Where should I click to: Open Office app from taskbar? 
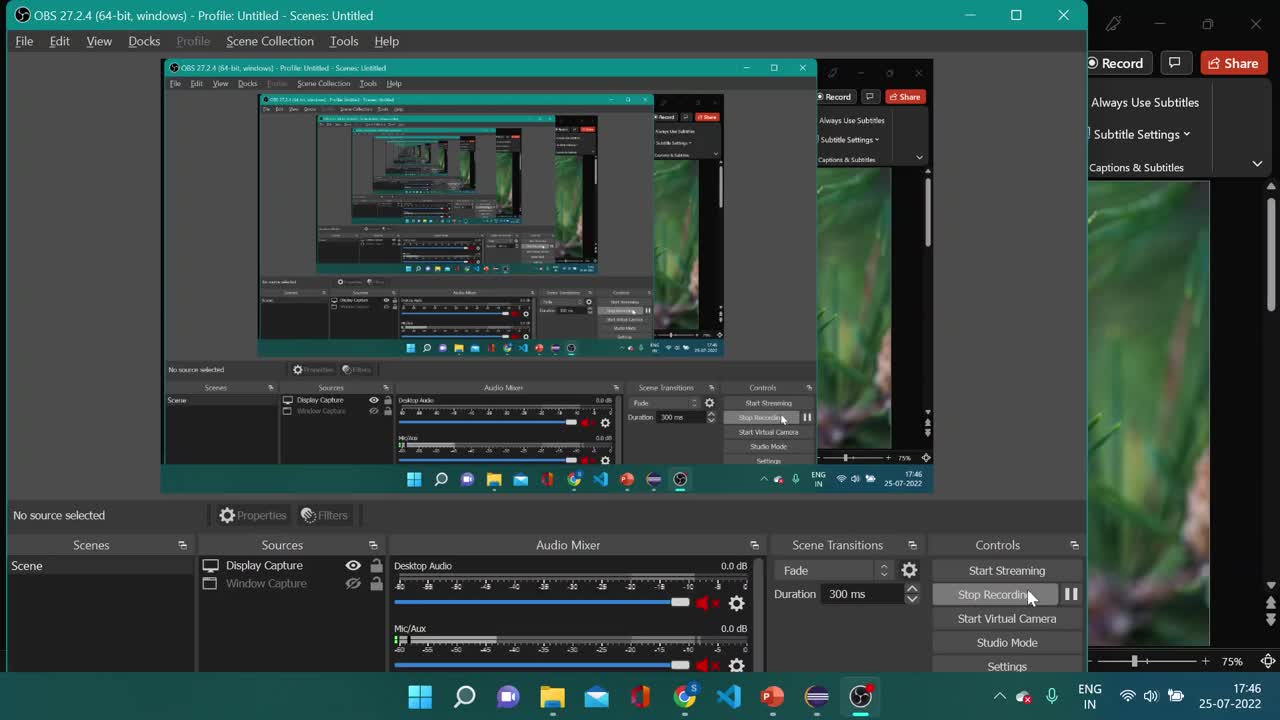pyautogui.click(x=641, y=696)
